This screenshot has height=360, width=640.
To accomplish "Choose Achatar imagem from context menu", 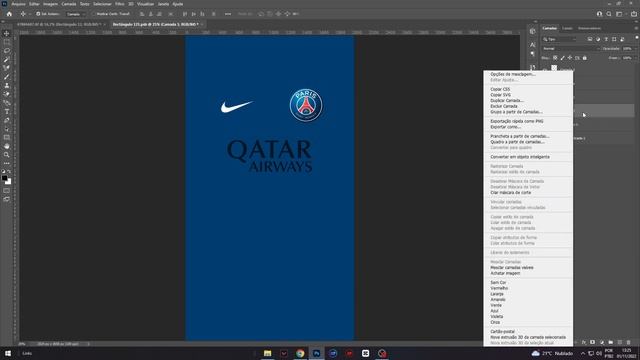I will coord(505,273).
